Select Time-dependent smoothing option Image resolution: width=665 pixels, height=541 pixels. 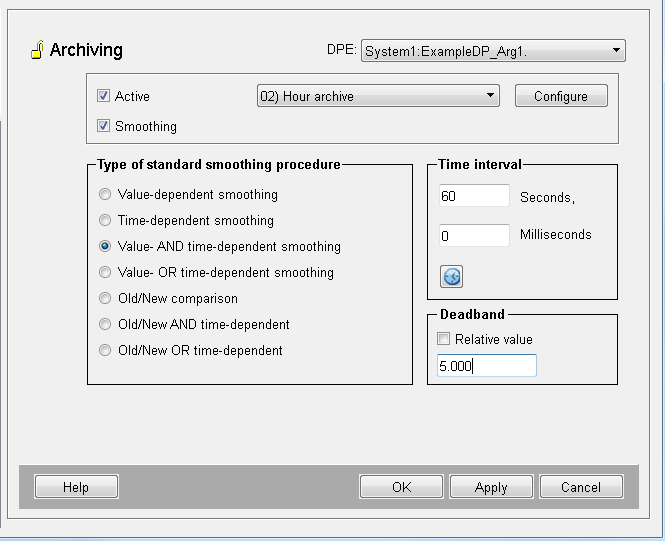[105, 220]
